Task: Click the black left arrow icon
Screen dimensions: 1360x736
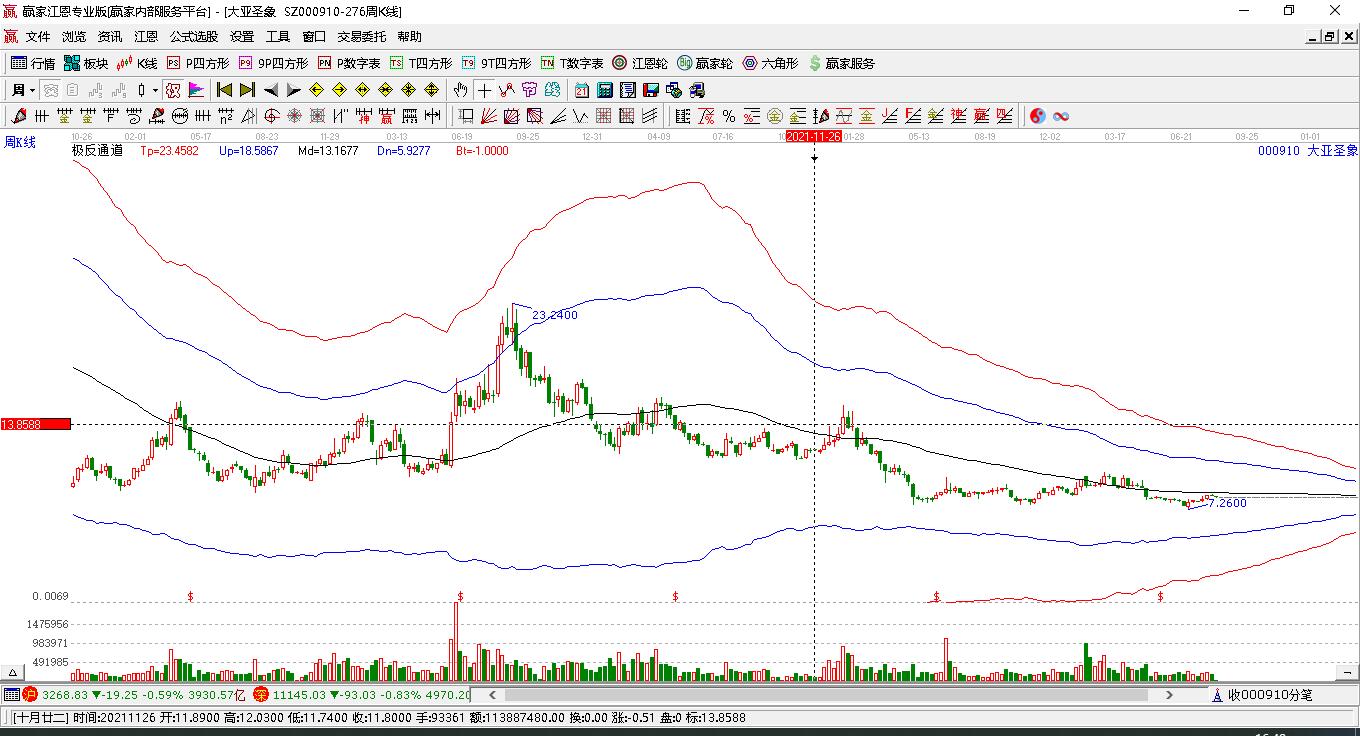Action: [270, 90]
